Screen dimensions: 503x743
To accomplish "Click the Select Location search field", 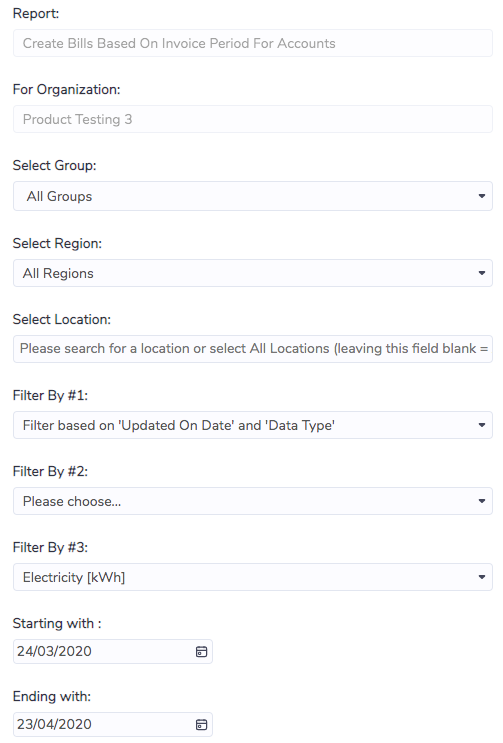I will click(253, 349).
